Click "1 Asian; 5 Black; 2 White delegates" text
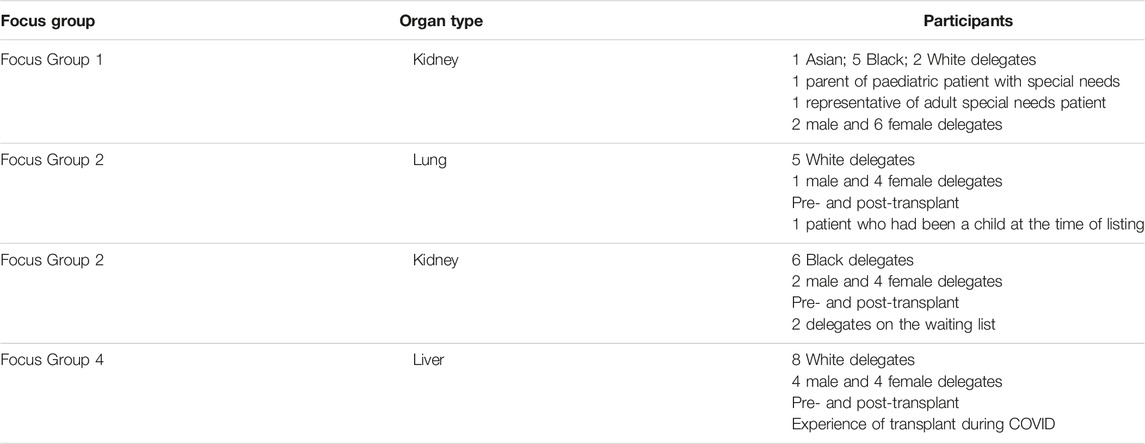This screenshot has width=1145, height=444. pos(914,60)
